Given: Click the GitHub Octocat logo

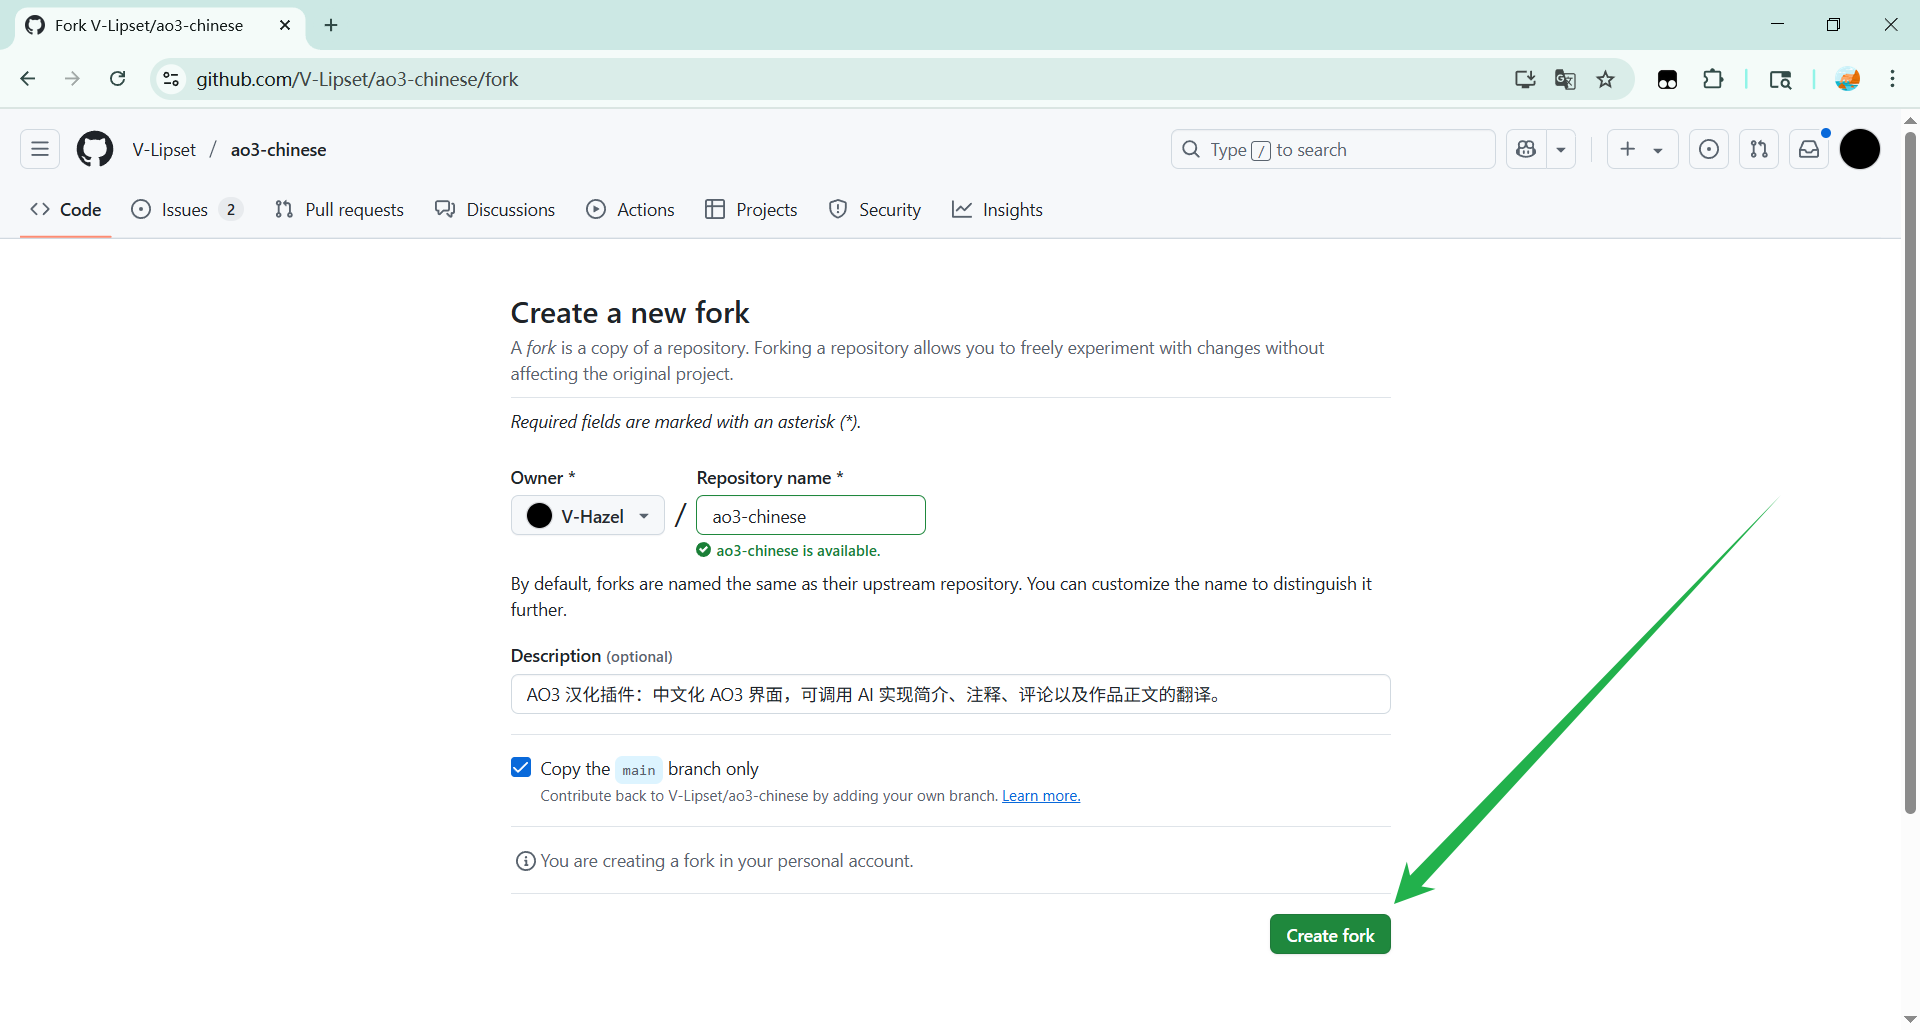Looking at the screenshot, I should pyautogui.click(x=95, y=150).
